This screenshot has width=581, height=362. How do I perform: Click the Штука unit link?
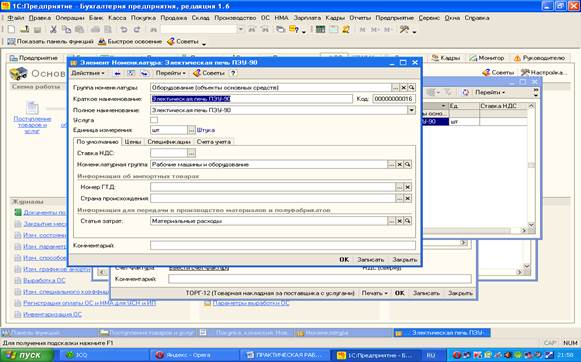pos(206,130)
